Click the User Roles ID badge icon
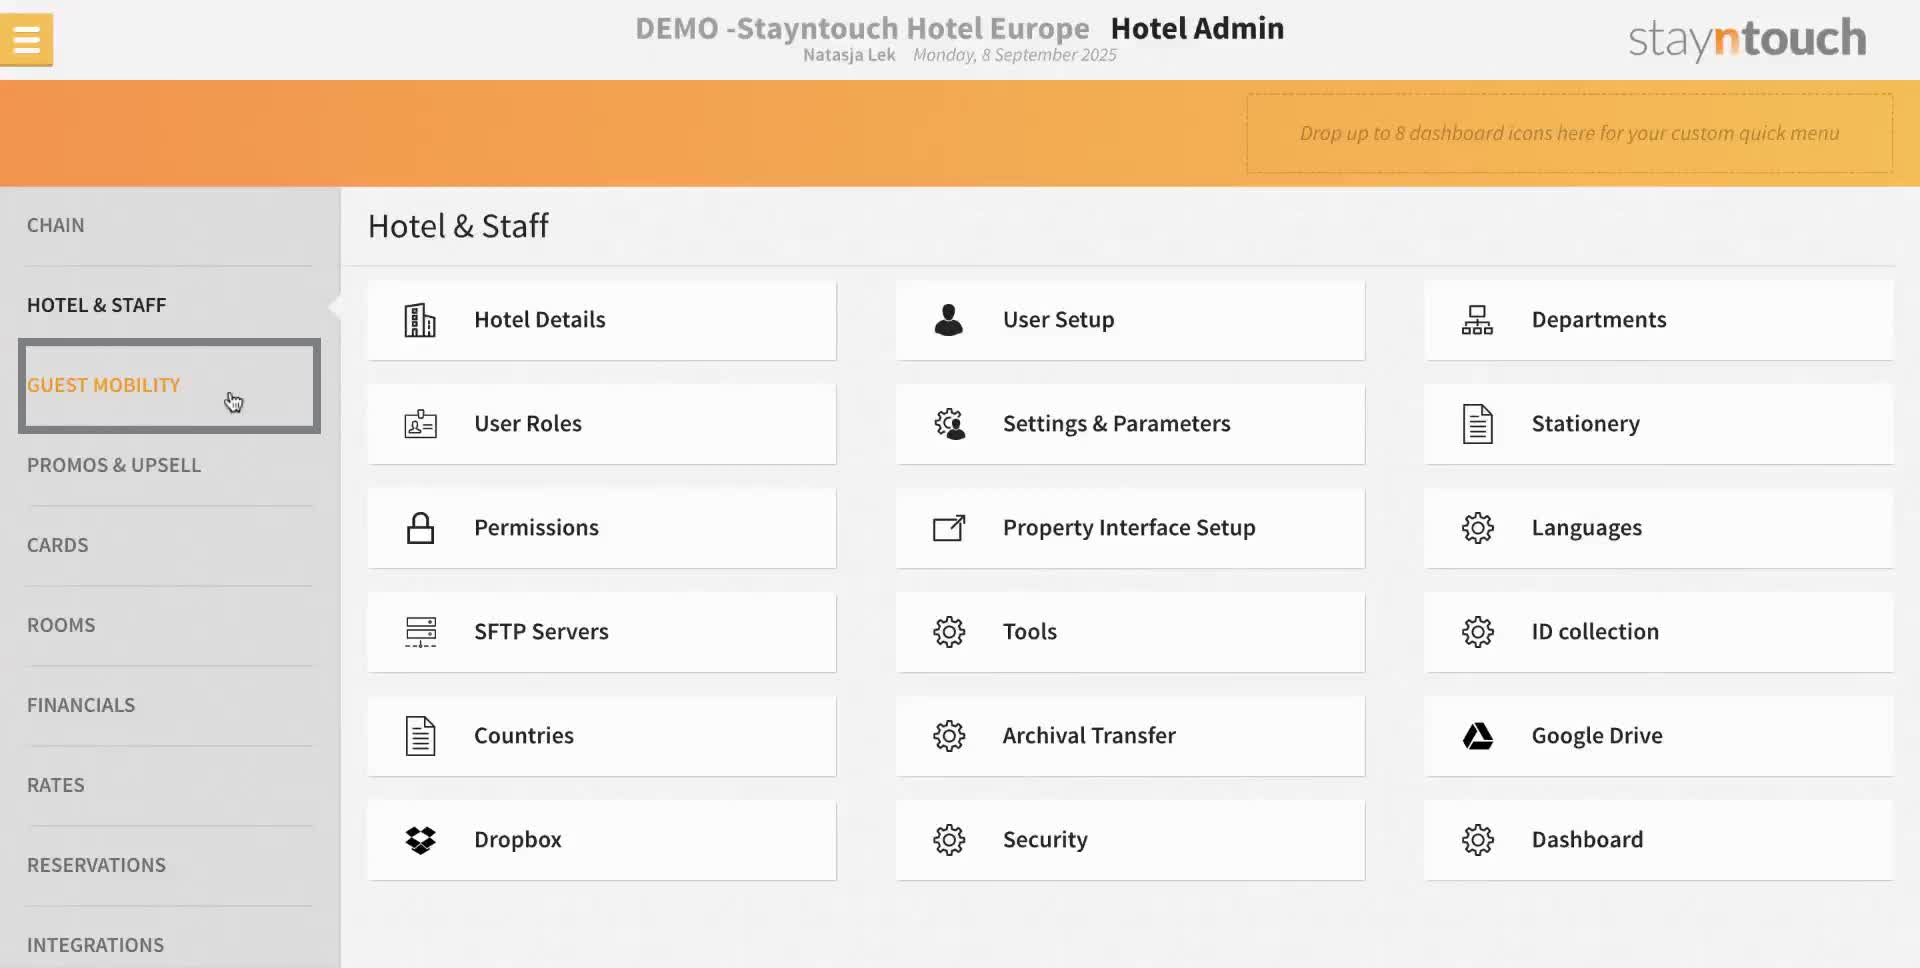This screenshot has height=968, width=1920. coord(419,424)
